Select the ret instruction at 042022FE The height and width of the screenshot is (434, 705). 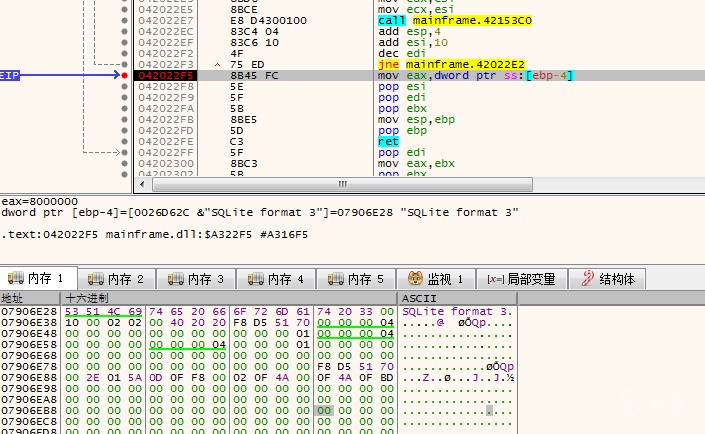(388, 142)
